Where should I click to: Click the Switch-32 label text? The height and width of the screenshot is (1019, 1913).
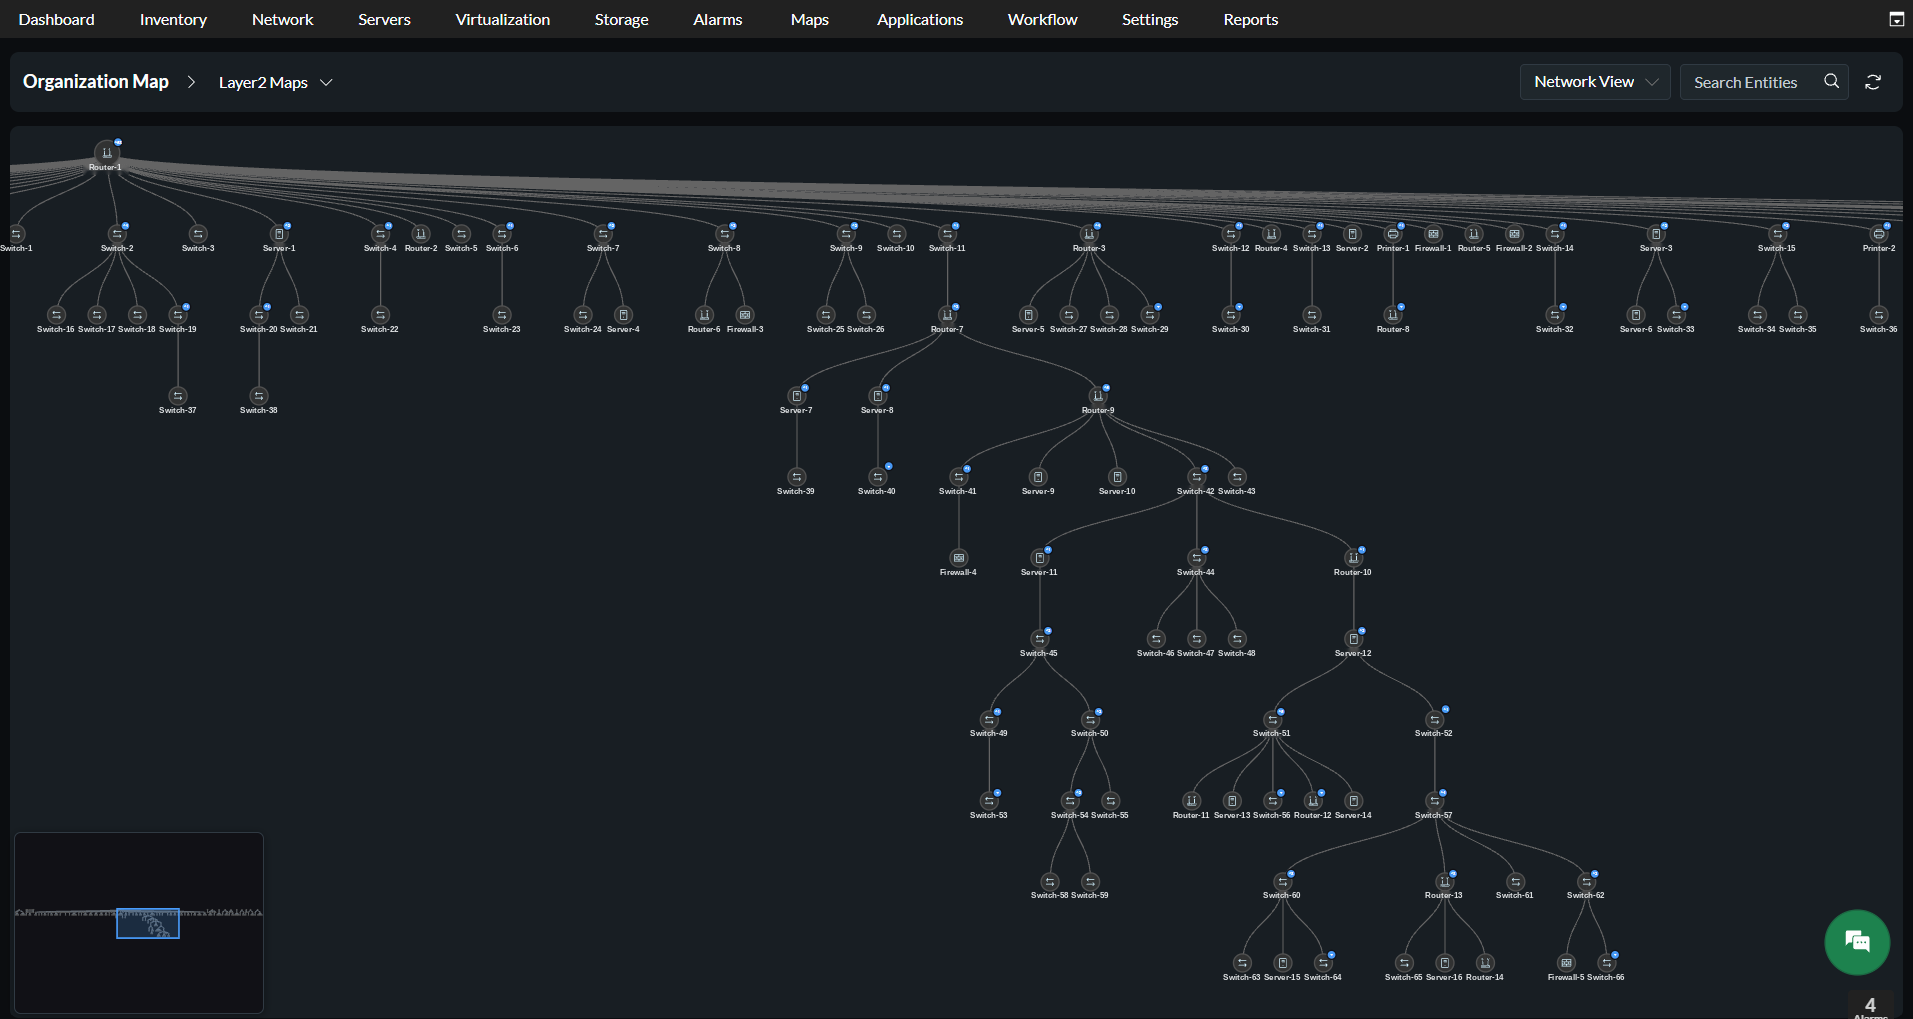(x=1555, y=329)
